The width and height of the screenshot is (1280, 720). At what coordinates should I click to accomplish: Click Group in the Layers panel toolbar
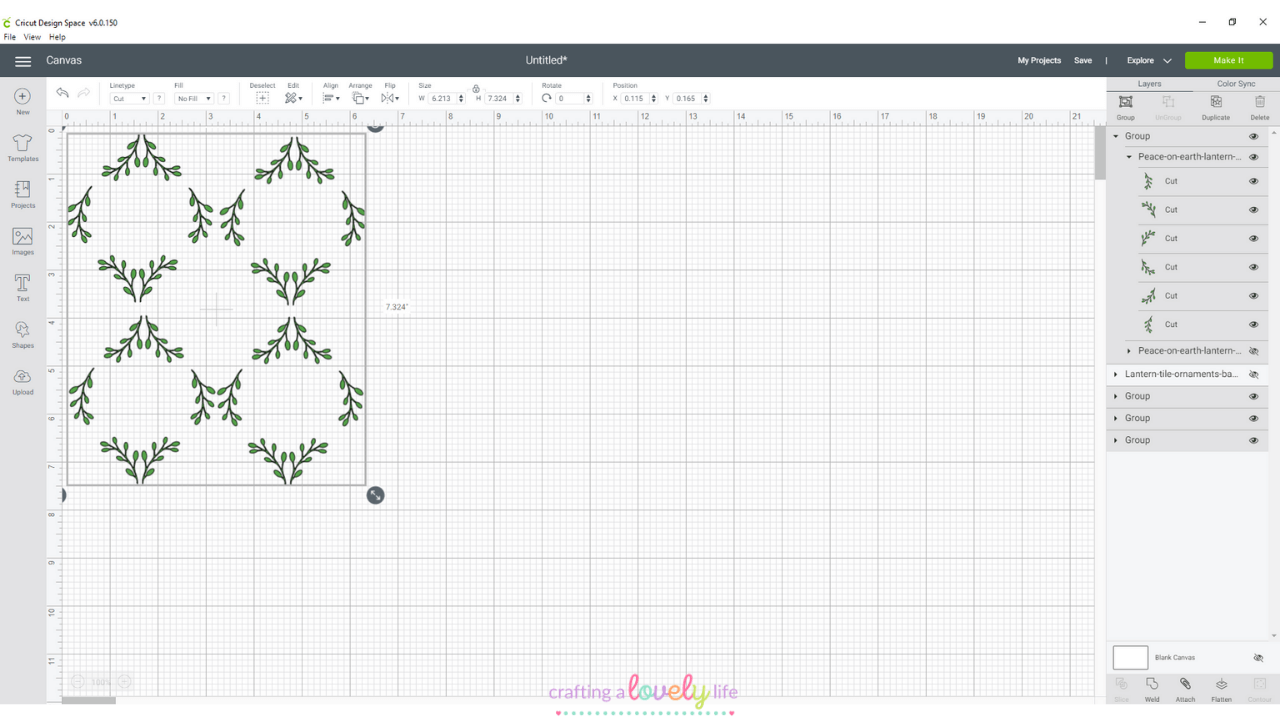coord(1125,108)
